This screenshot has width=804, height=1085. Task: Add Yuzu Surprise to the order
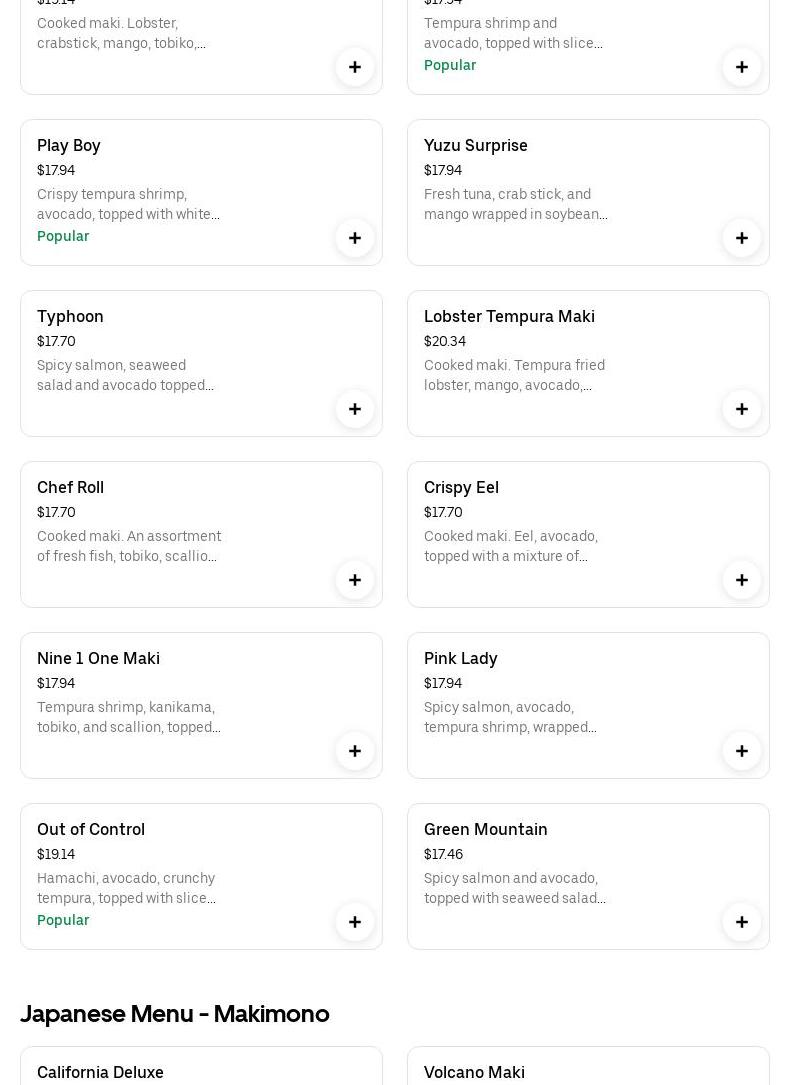(x=742, y=238)
